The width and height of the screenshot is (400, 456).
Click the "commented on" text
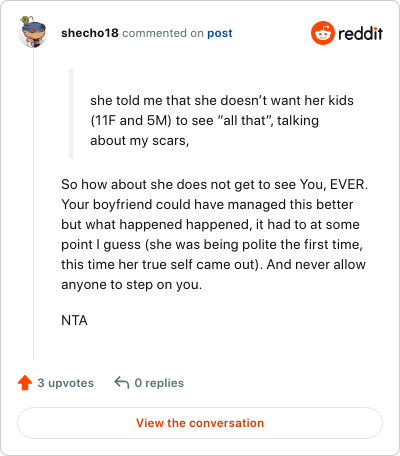pyautogui.click(x=163, y=33)
